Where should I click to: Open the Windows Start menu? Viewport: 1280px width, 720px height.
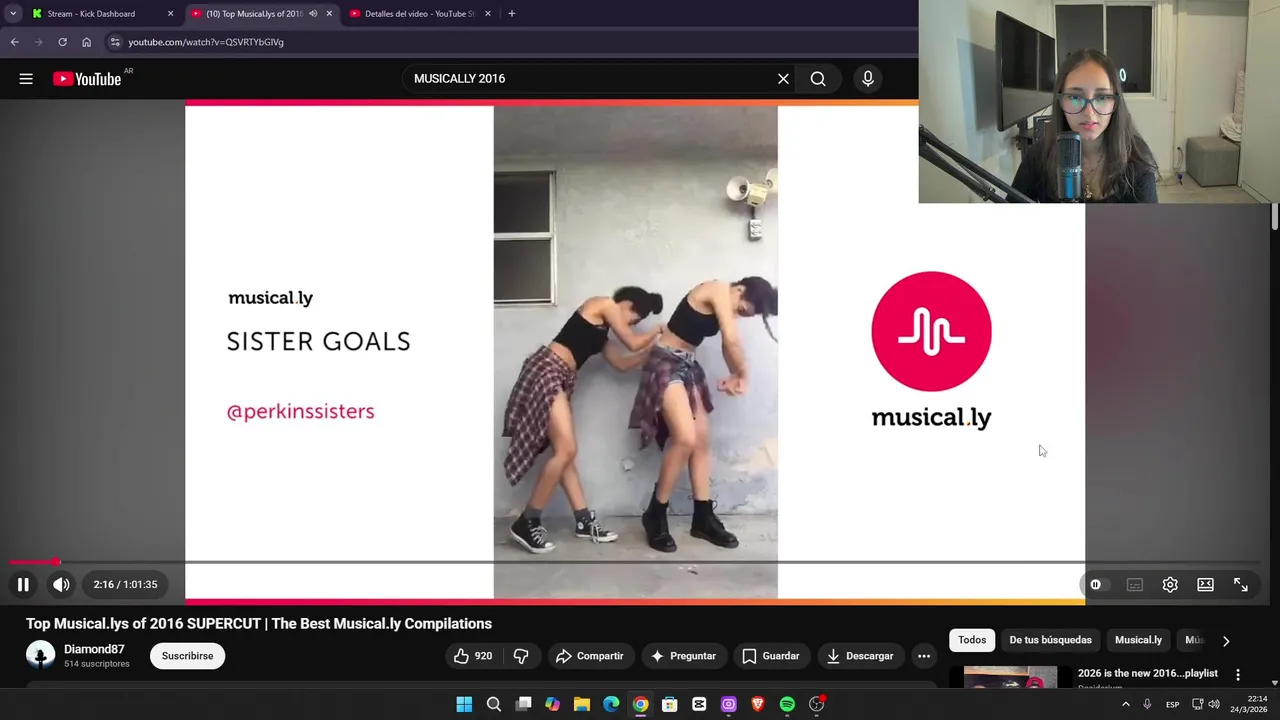point(464,704)
